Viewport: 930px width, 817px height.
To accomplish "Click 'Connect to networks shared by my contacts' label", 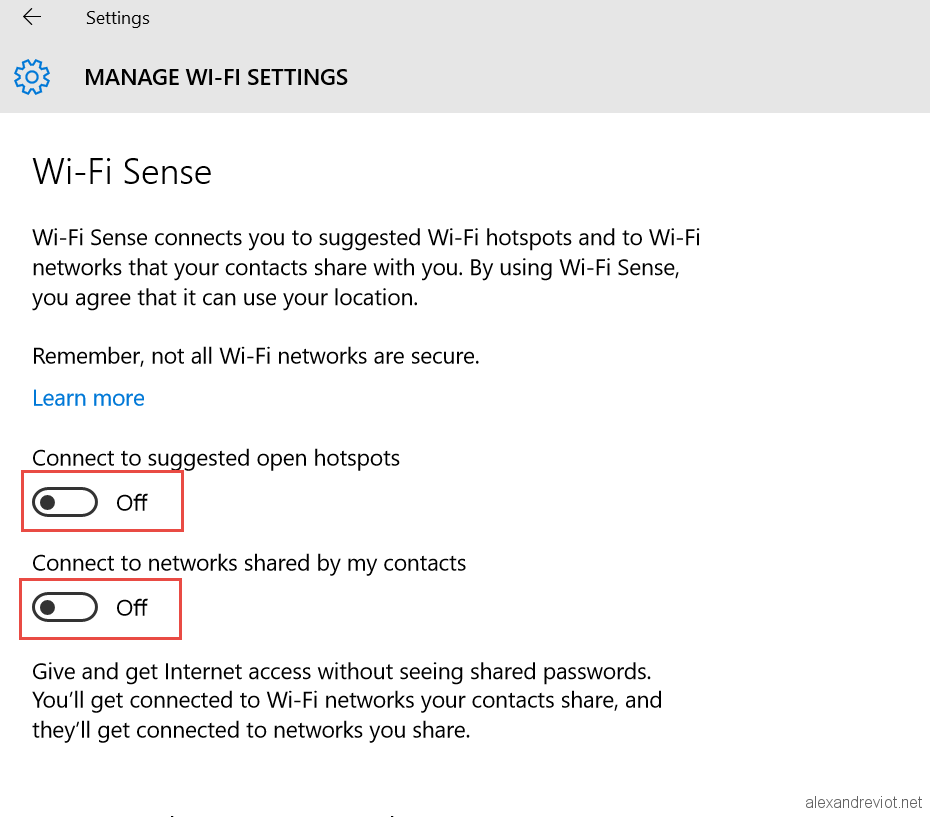I will [x=249, y=563].
